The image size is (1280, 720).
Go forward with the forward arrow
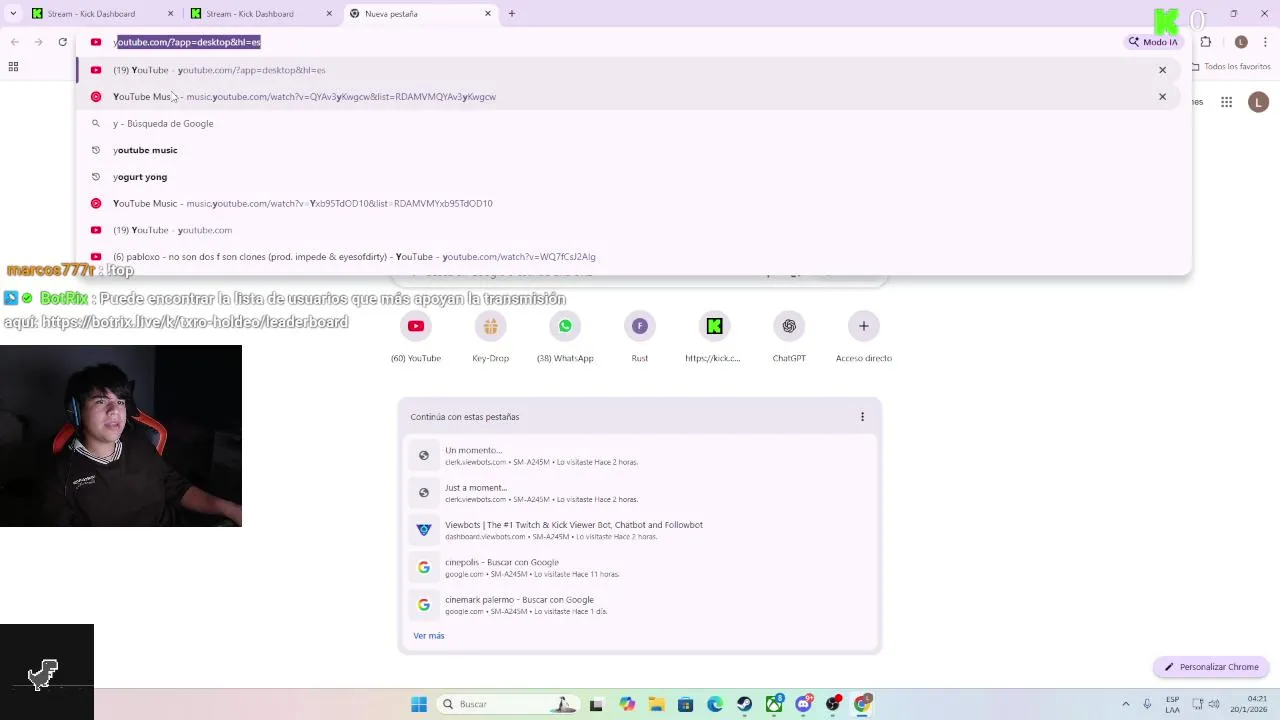click(39, 42)
